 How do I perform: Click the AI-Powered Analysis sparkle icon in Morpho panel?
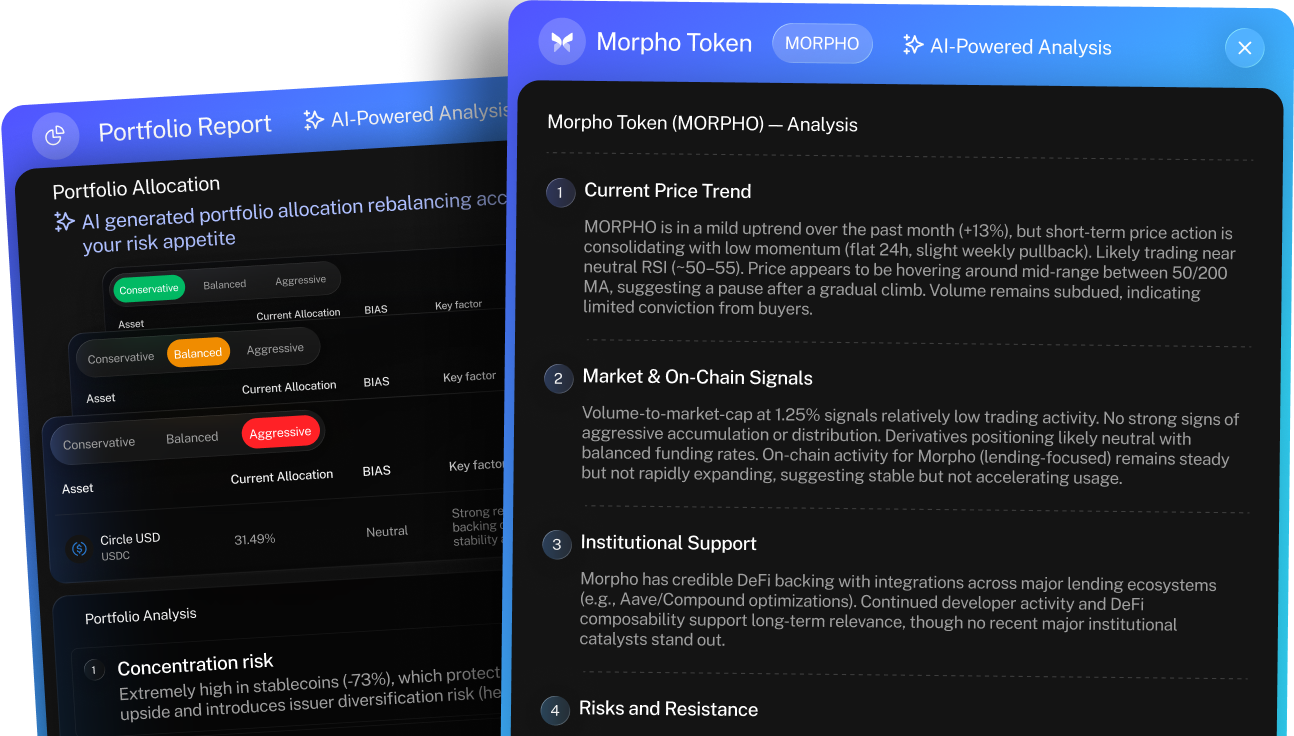click(x=912, y=45)
